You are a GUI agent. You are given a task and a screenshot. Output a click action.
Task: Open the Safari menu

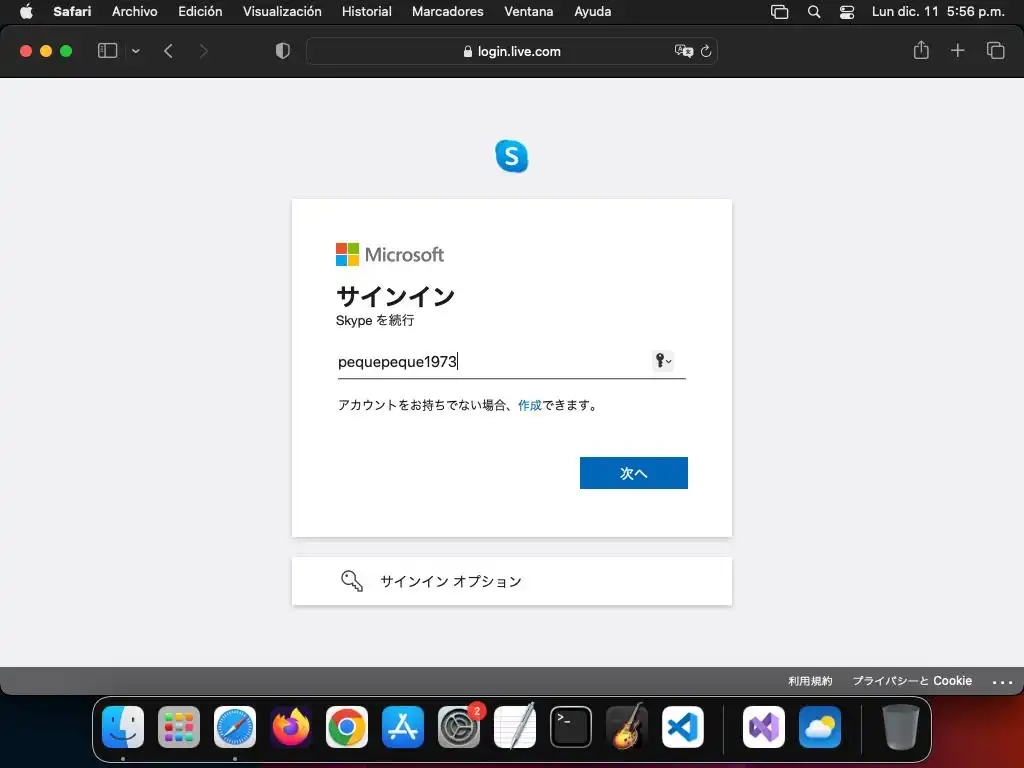click(72, 11)
